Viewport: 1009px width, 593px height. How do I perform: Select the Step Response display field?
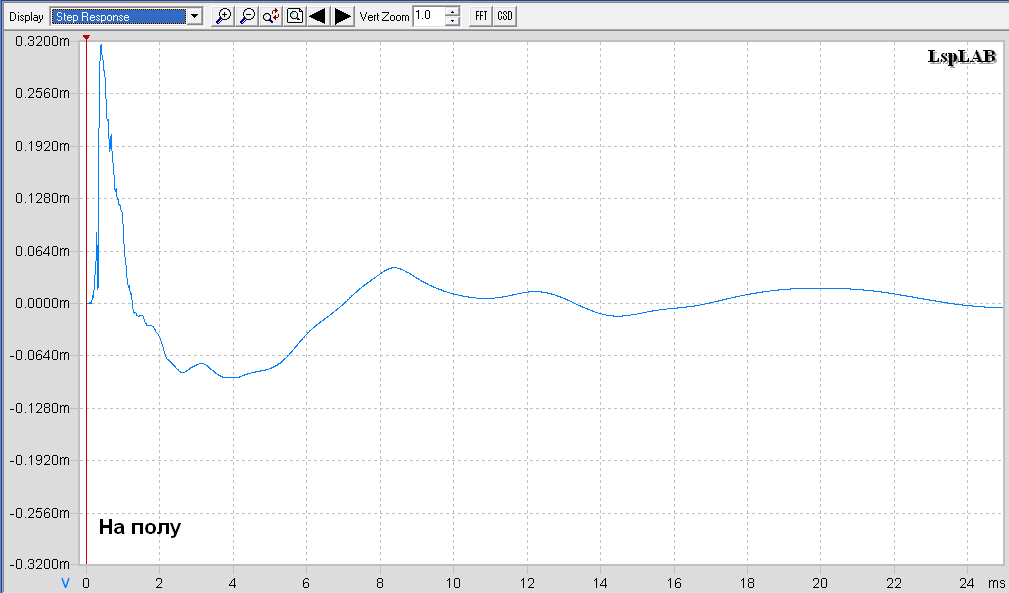119,17
